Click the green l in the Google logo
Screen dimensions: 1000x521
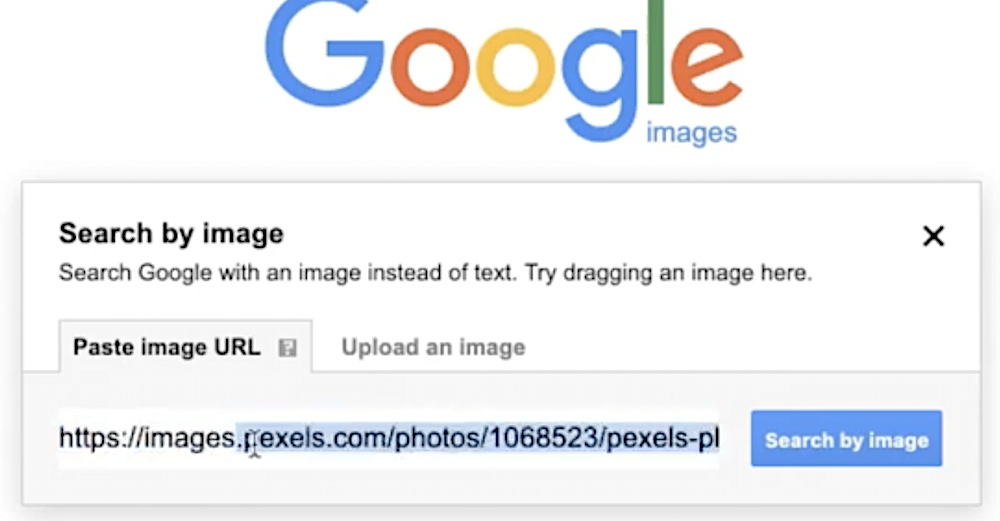[656, 52]
